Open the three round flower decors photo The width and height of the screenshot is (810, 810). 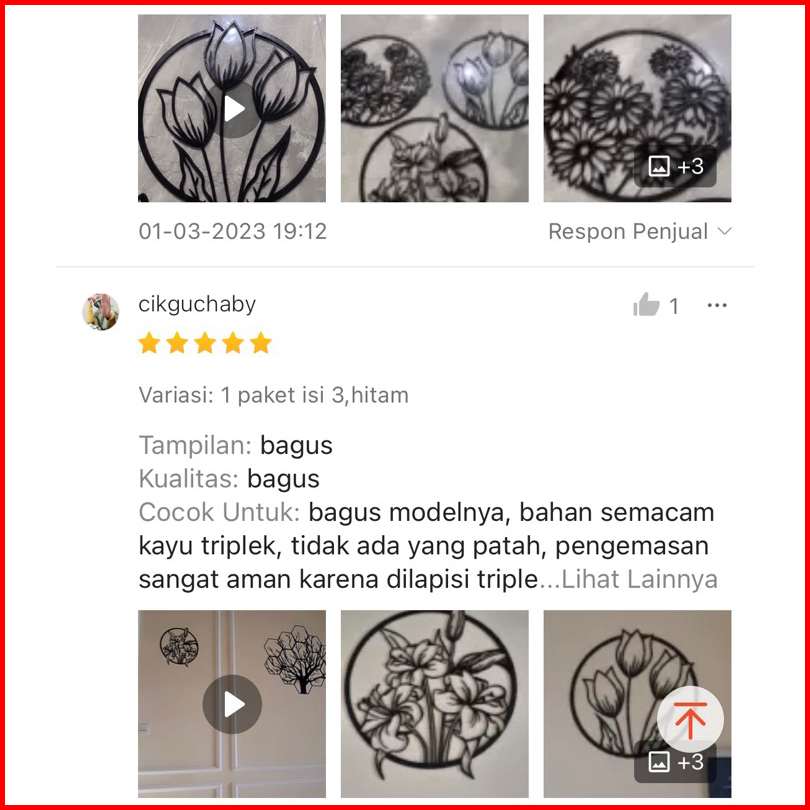[x=434, y=108]
